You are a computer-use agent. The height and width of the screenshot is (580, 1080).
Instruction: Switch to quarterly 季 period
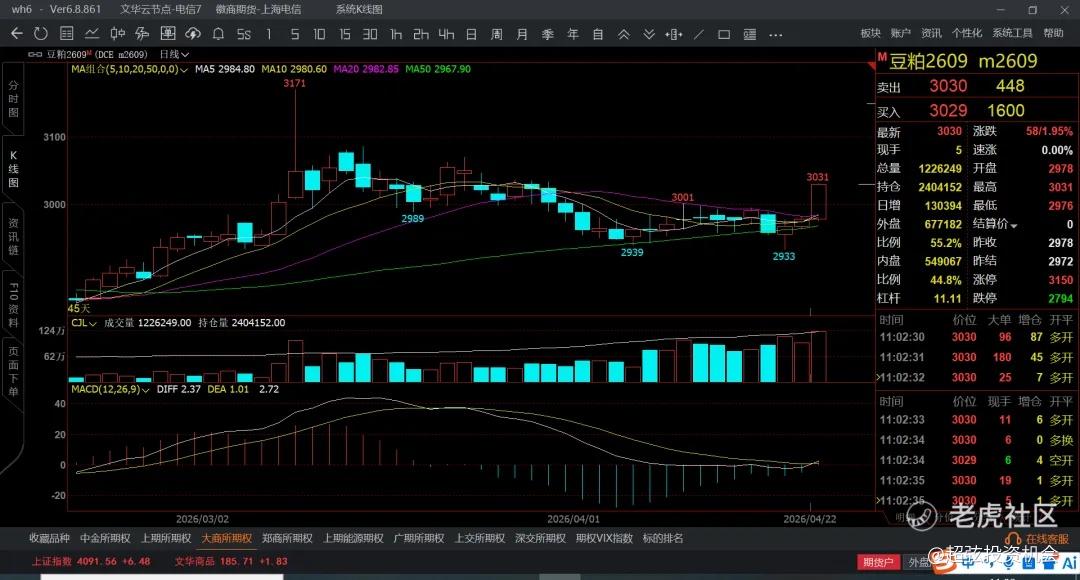pos(548,34)
